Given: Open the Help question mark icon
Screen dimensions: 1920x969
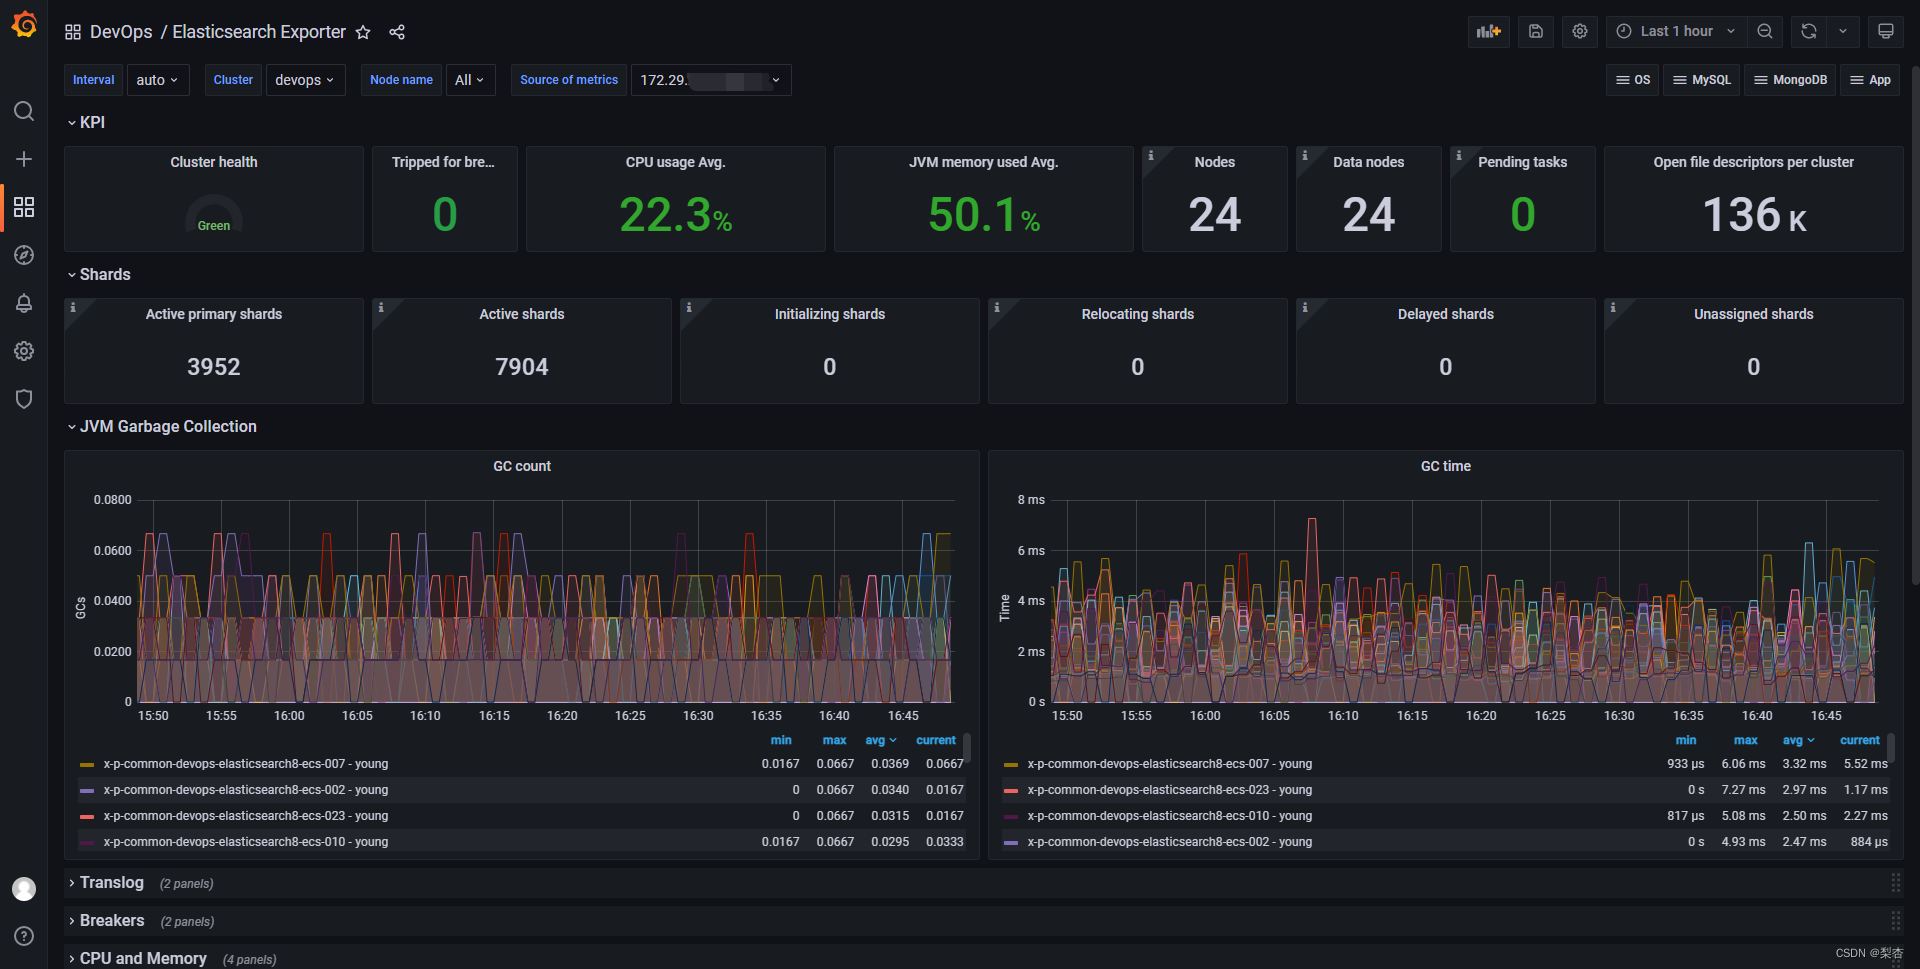Looking at the screenshot, I should point(24,936).
